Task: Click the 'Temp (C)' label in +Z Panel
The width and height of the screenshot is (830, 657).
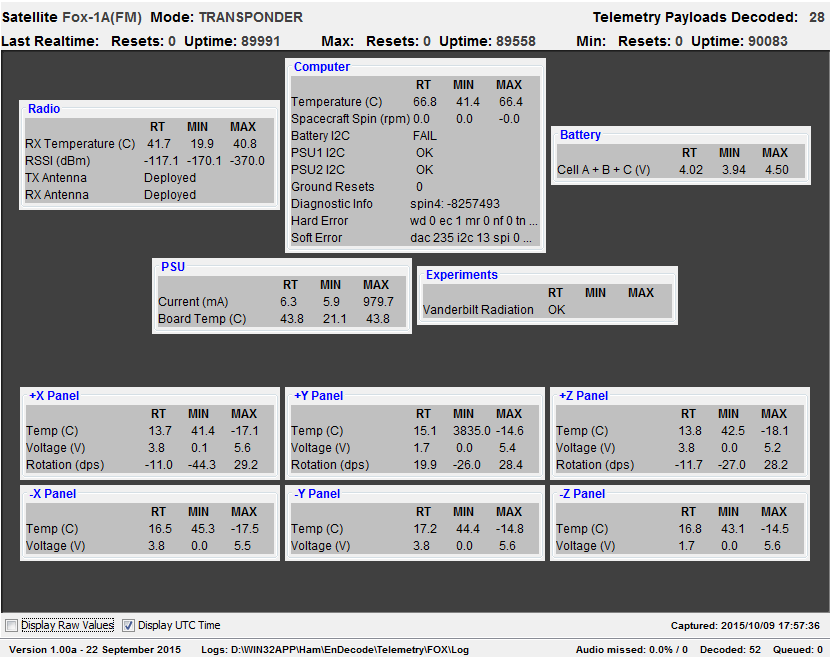Action: point(582,431)
